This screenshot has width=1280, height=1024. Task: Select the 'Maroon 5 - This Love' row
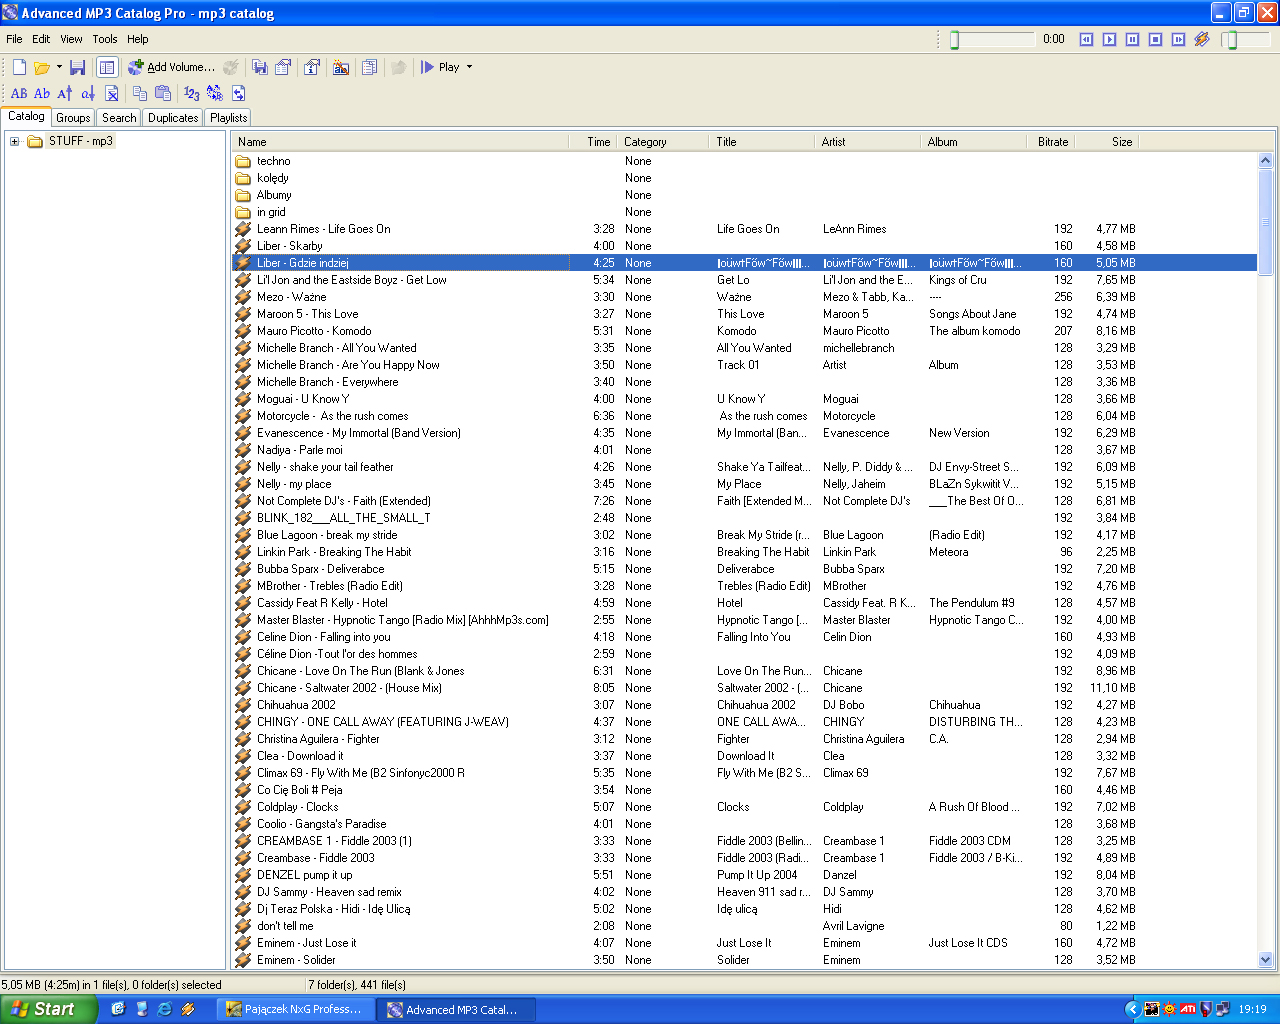(744, 314)
